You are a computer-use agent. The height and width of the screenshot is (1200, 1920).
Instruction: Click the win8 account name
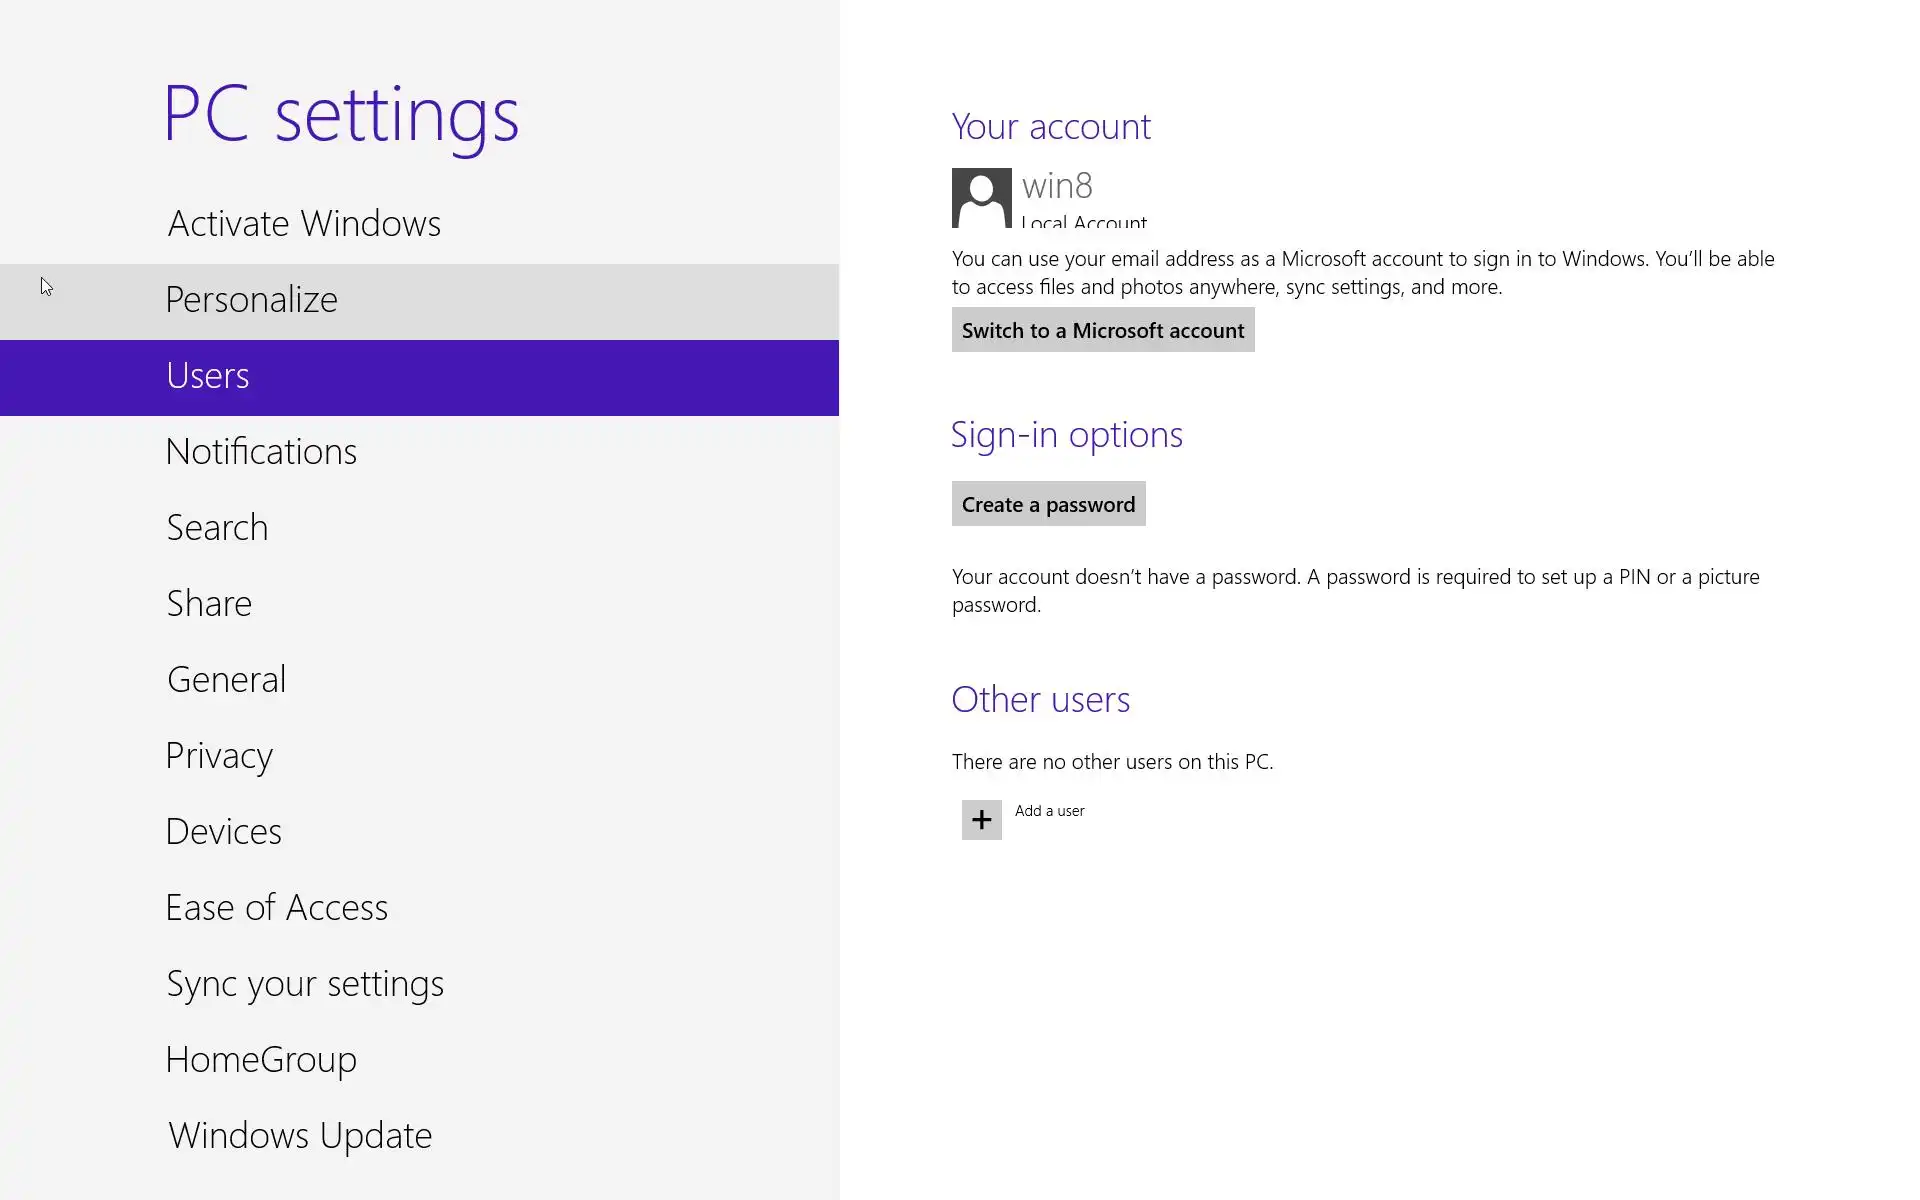pos(1057,186)
